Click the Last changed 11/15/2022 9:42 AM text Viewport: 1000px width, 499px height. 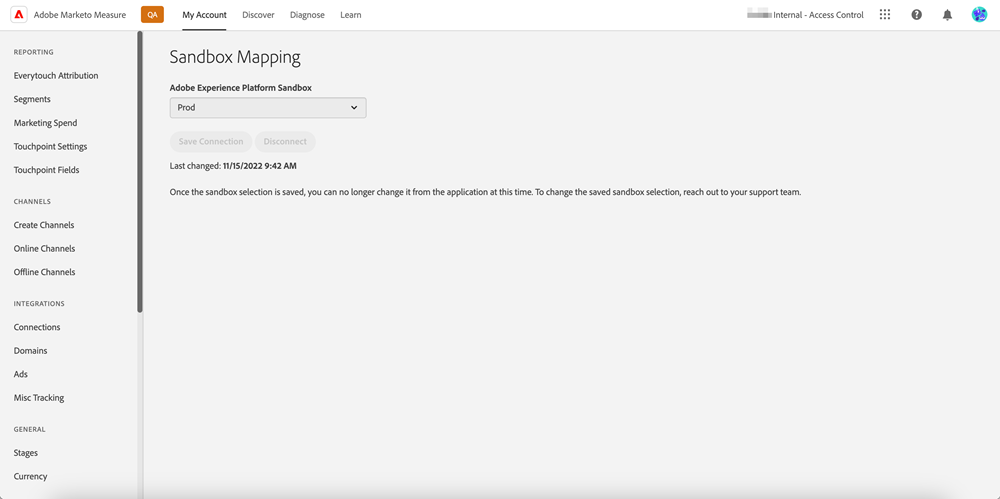(233, 166)
